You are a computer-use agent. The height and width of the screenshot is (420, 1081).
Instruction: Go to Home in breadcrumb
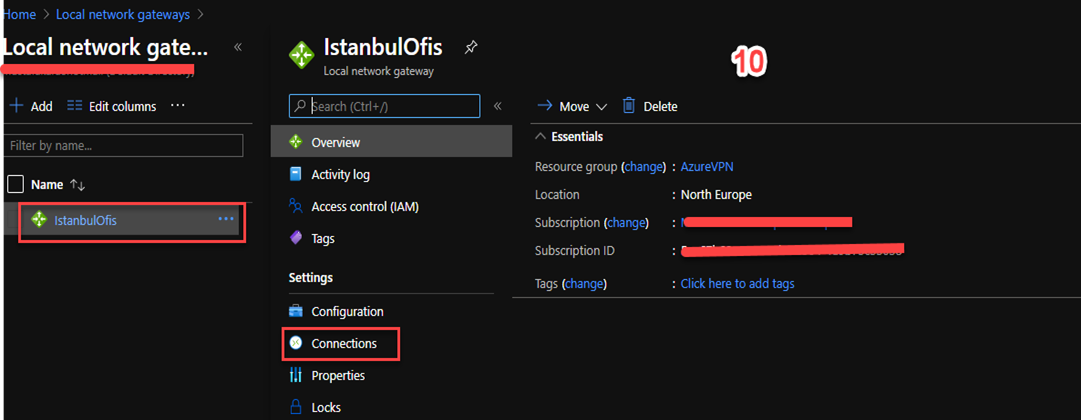pos(19,14)
